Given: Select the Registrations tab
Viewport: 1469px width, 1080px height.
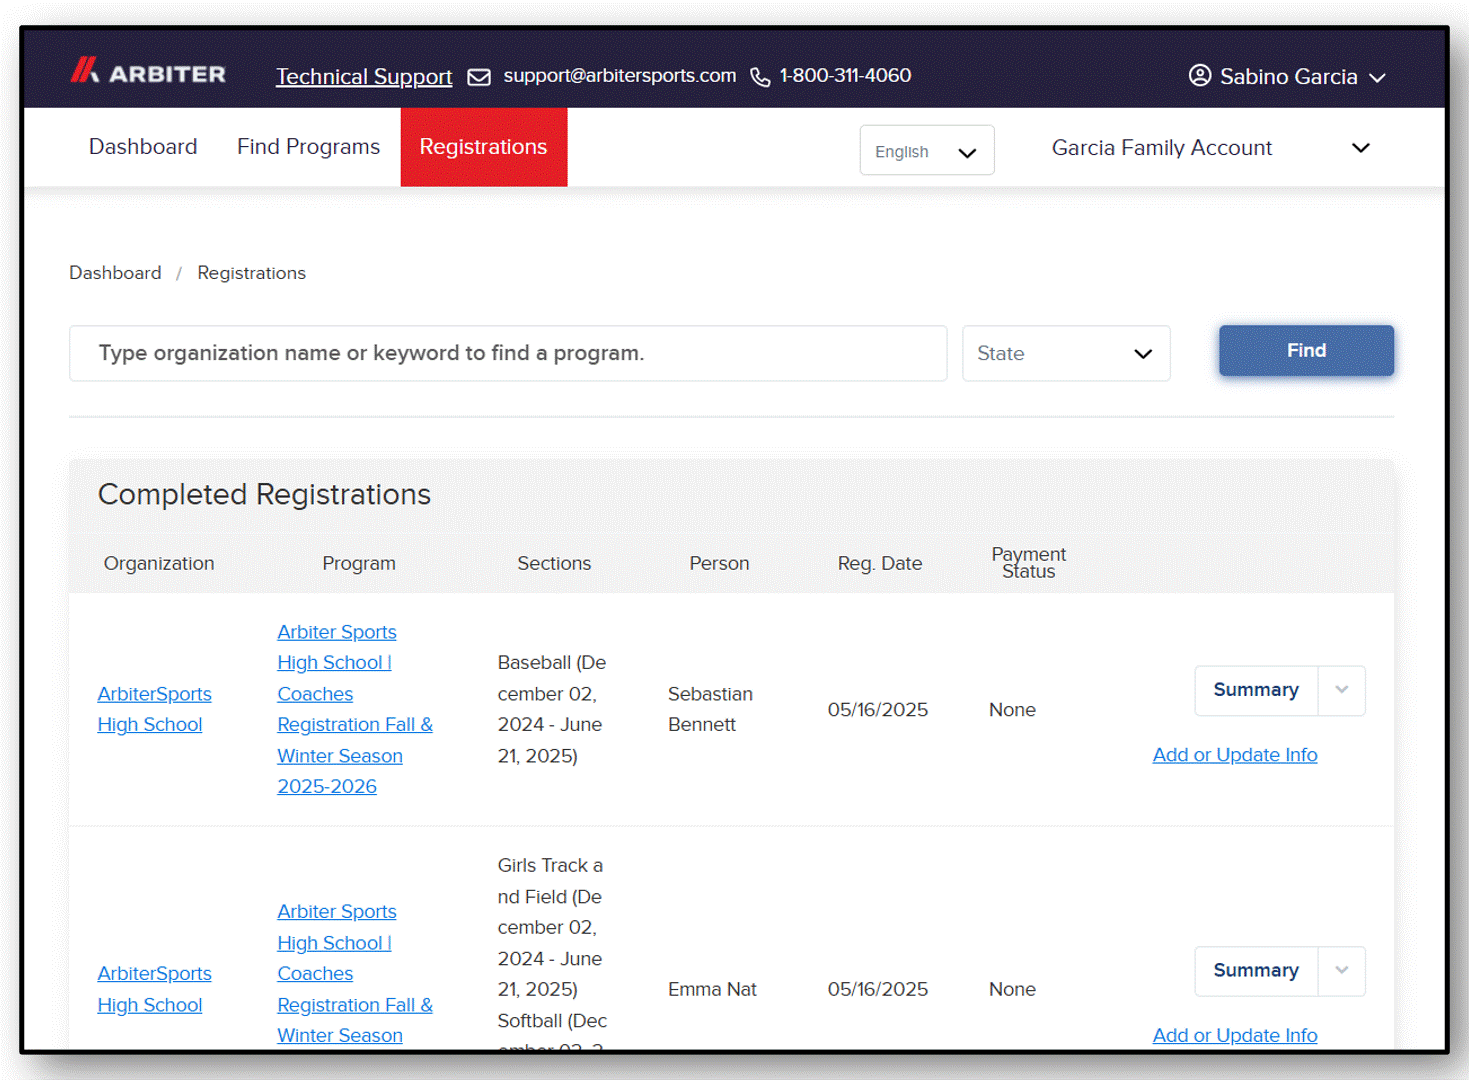Looking at the screenshot, I should tap(484, 147).
